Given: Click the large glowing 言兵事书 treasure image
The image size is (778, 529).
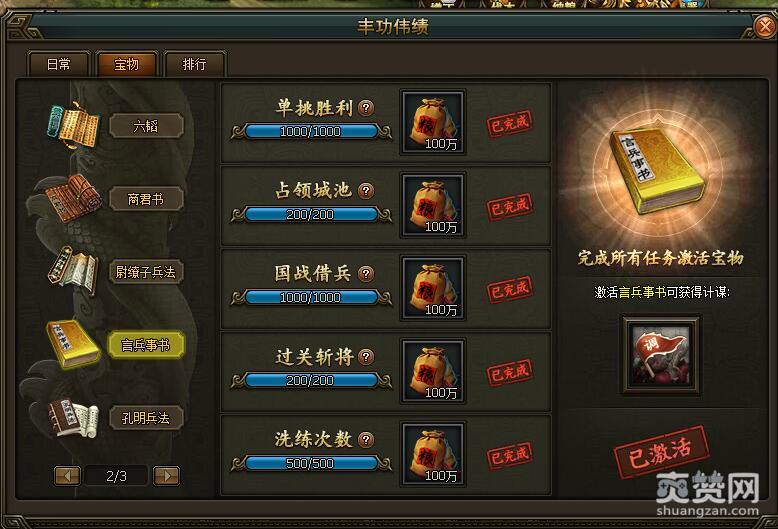Looking at the screenshot, I should pyautogui.click(x=657, y=170).
